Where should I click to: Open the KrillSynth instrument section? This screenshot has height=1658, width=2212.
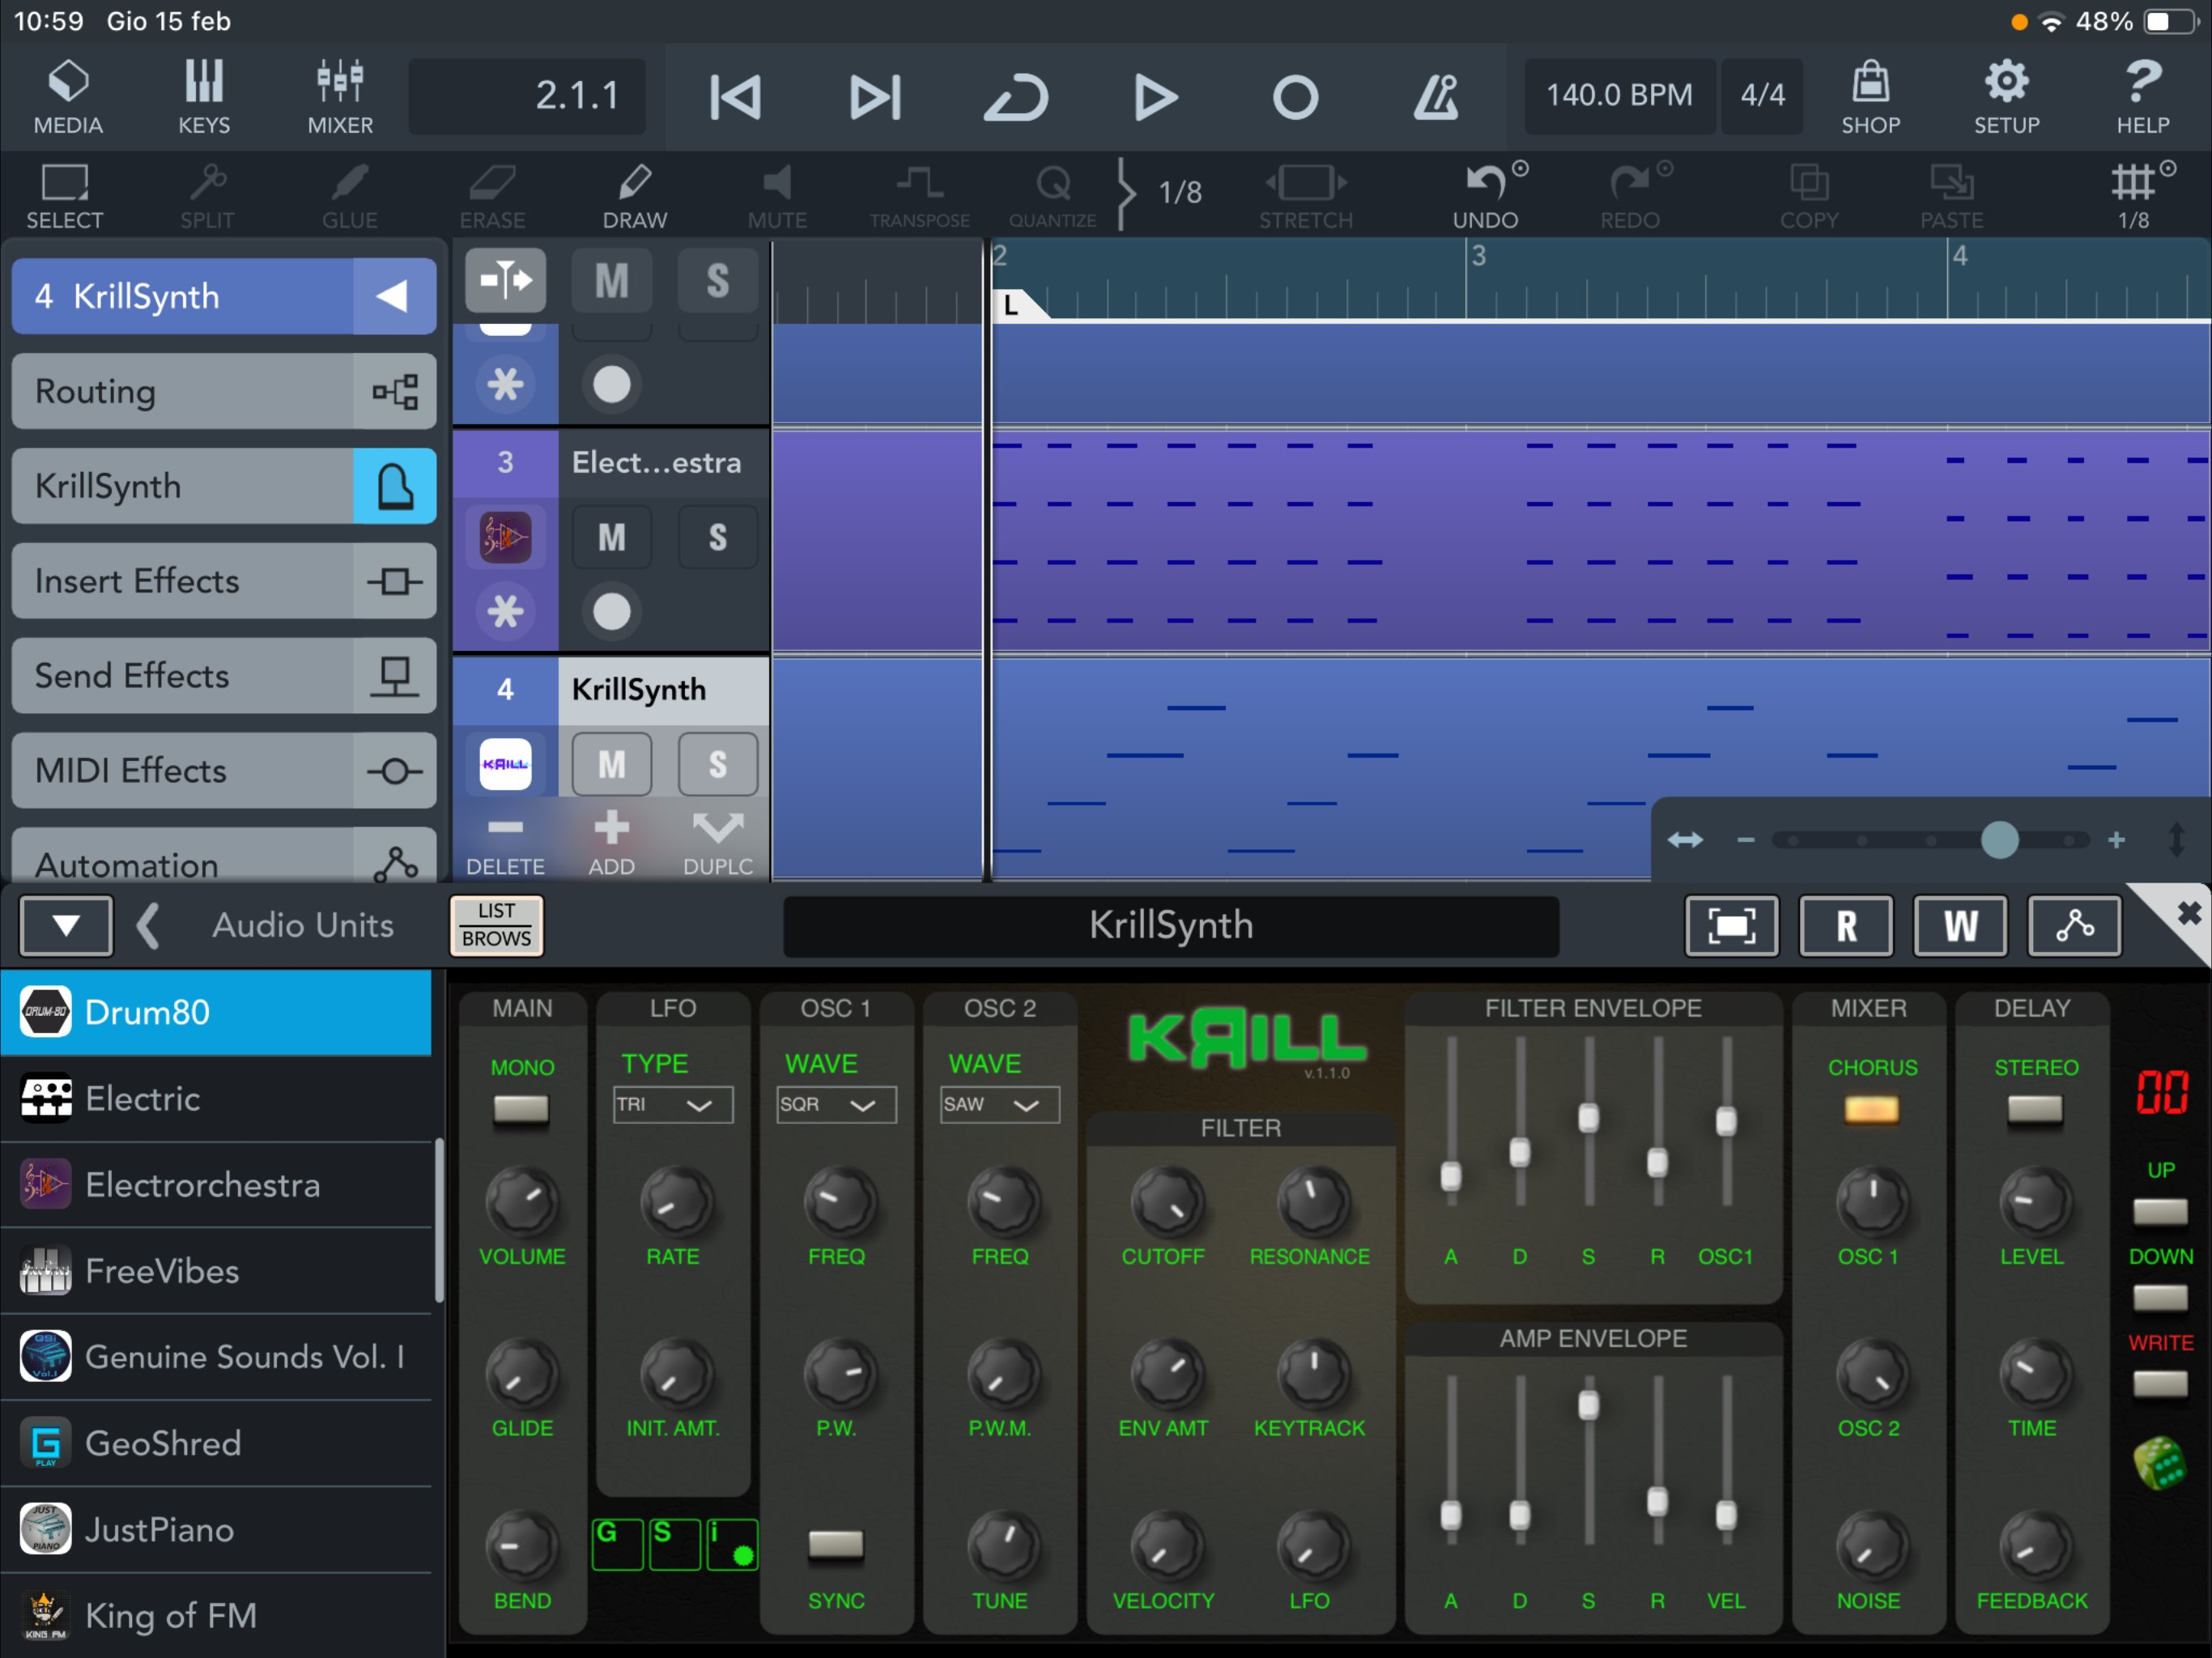click(x=224, y=486)
